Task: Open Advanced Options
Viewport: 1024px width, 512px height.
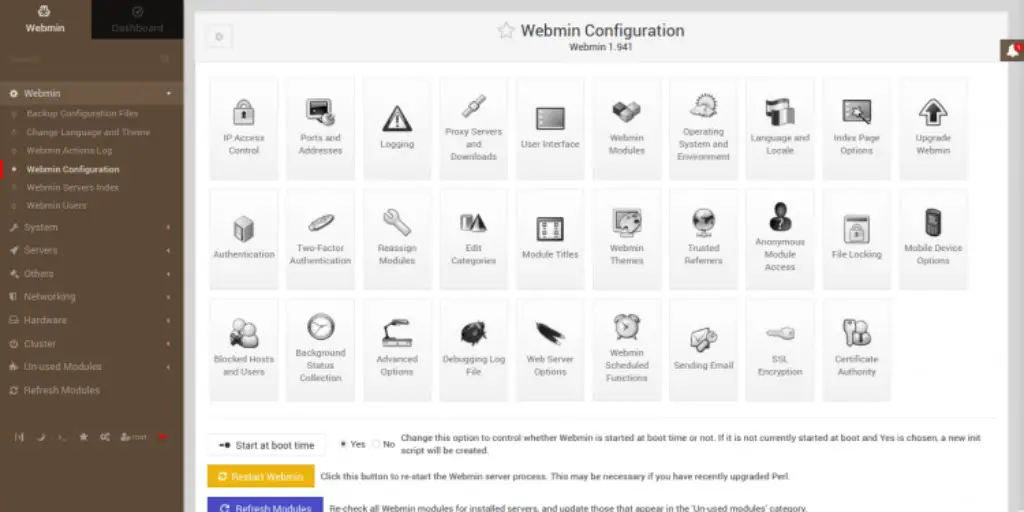Action: pyautogui.click(x=397, y=350)
